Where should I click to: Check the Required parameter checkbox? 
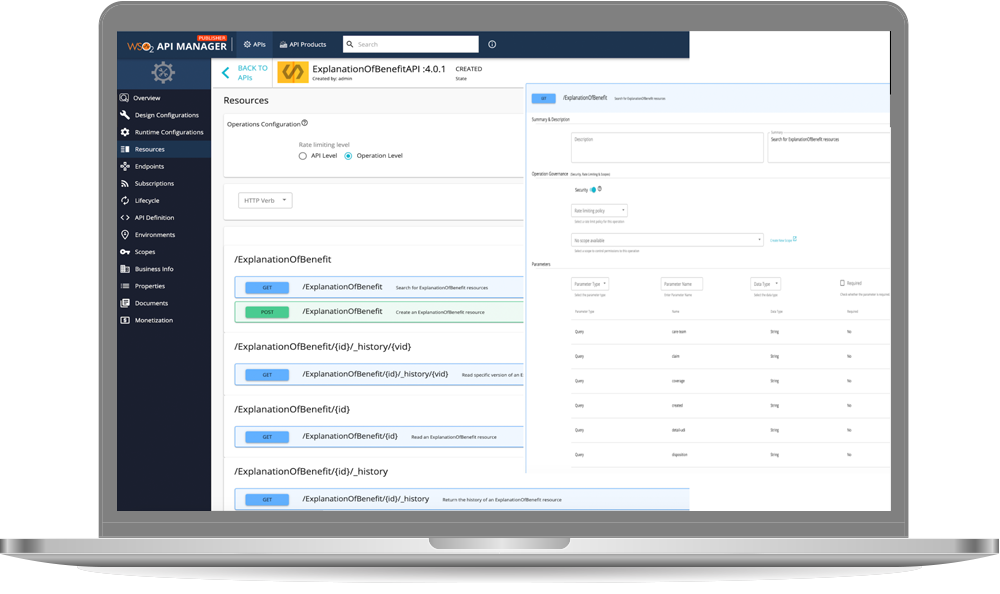[x=842, y=283]
